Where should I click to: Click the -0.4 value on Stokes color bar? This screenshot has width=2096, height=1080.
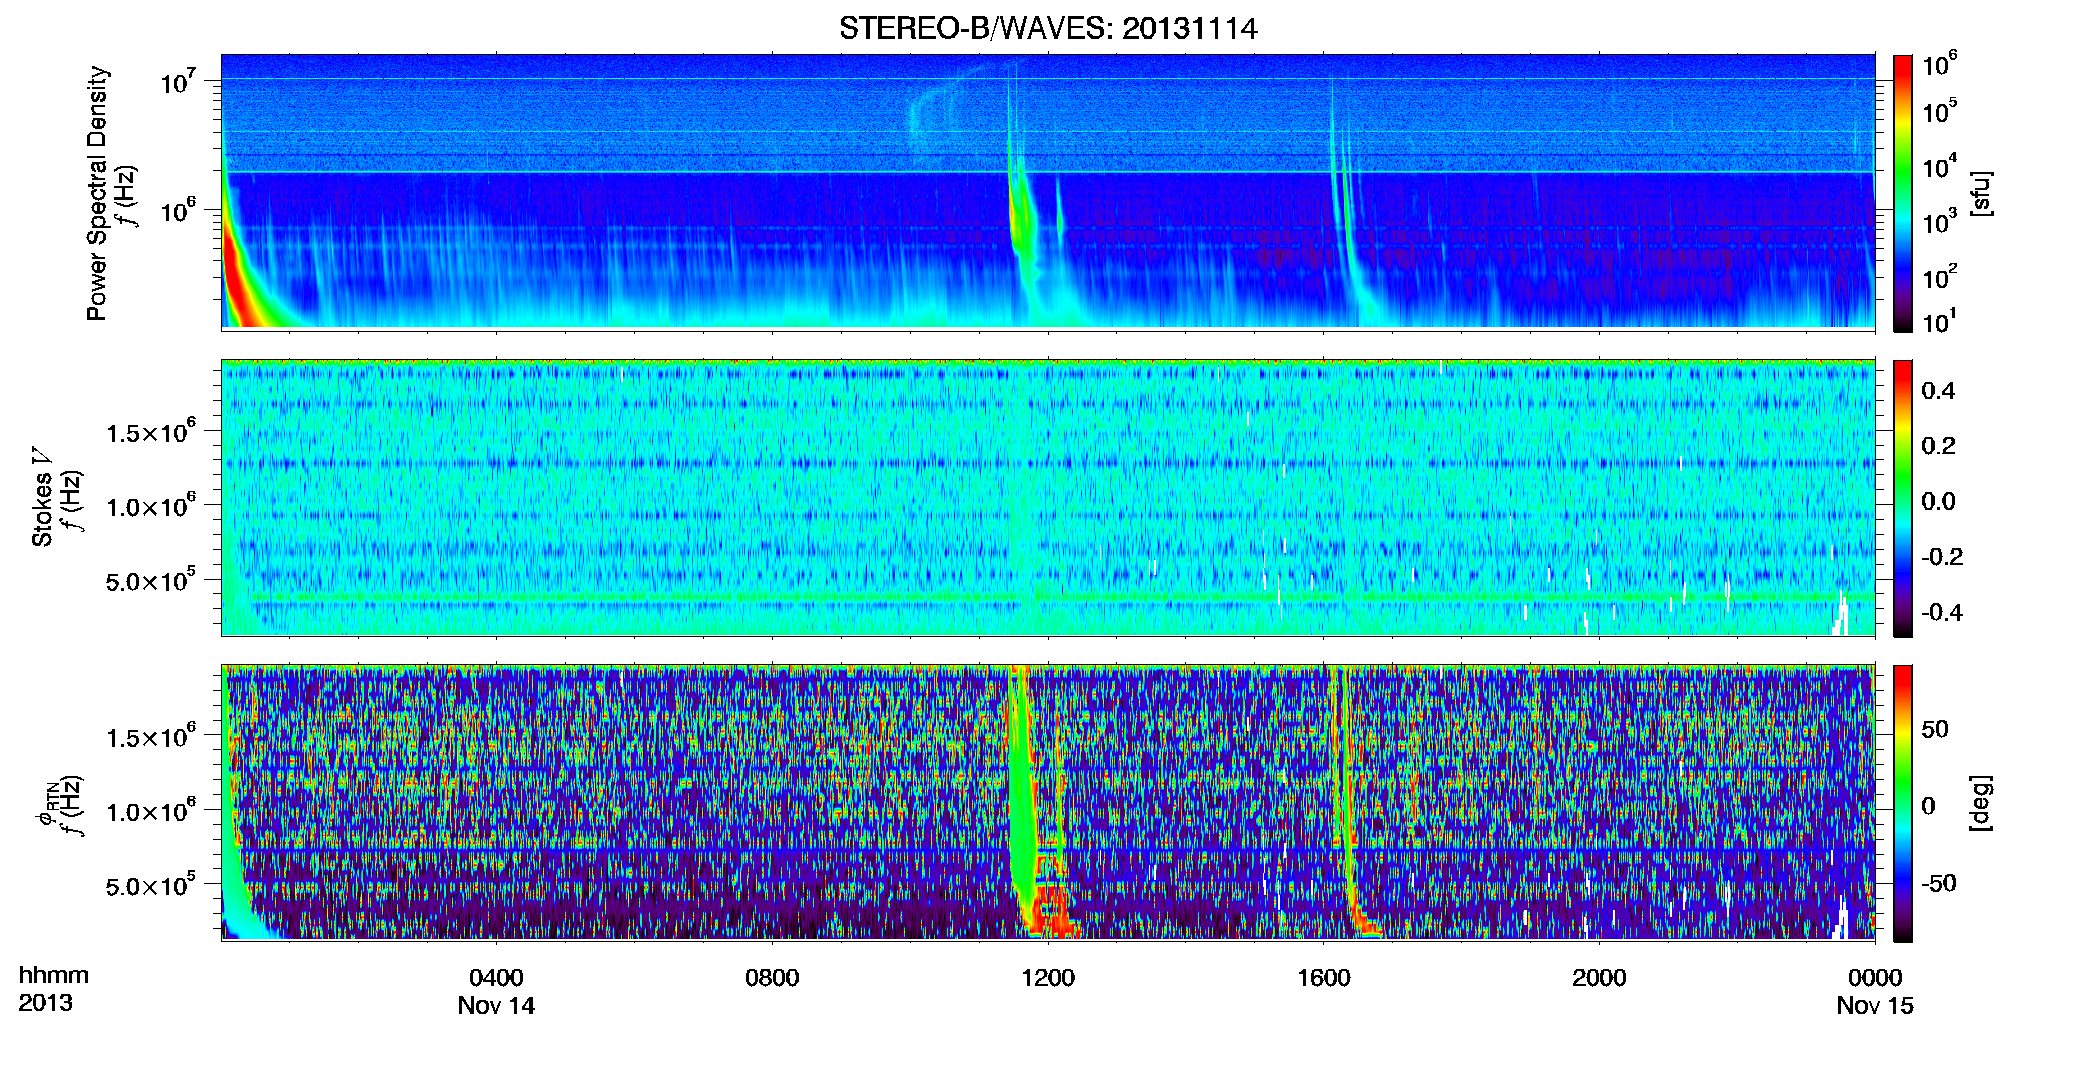tap(1942, 612)
